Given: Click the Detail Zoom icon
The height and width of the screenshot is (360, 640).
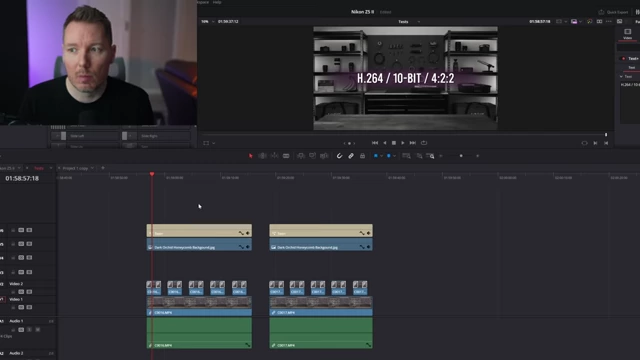Looking at the screenshot, I should pos(419,156).
